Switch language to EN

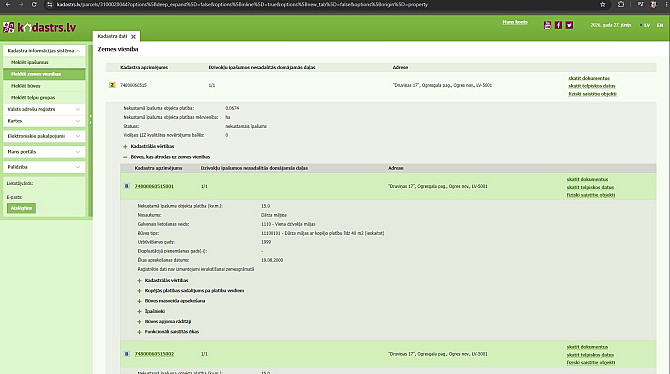[x=660, y=25]
